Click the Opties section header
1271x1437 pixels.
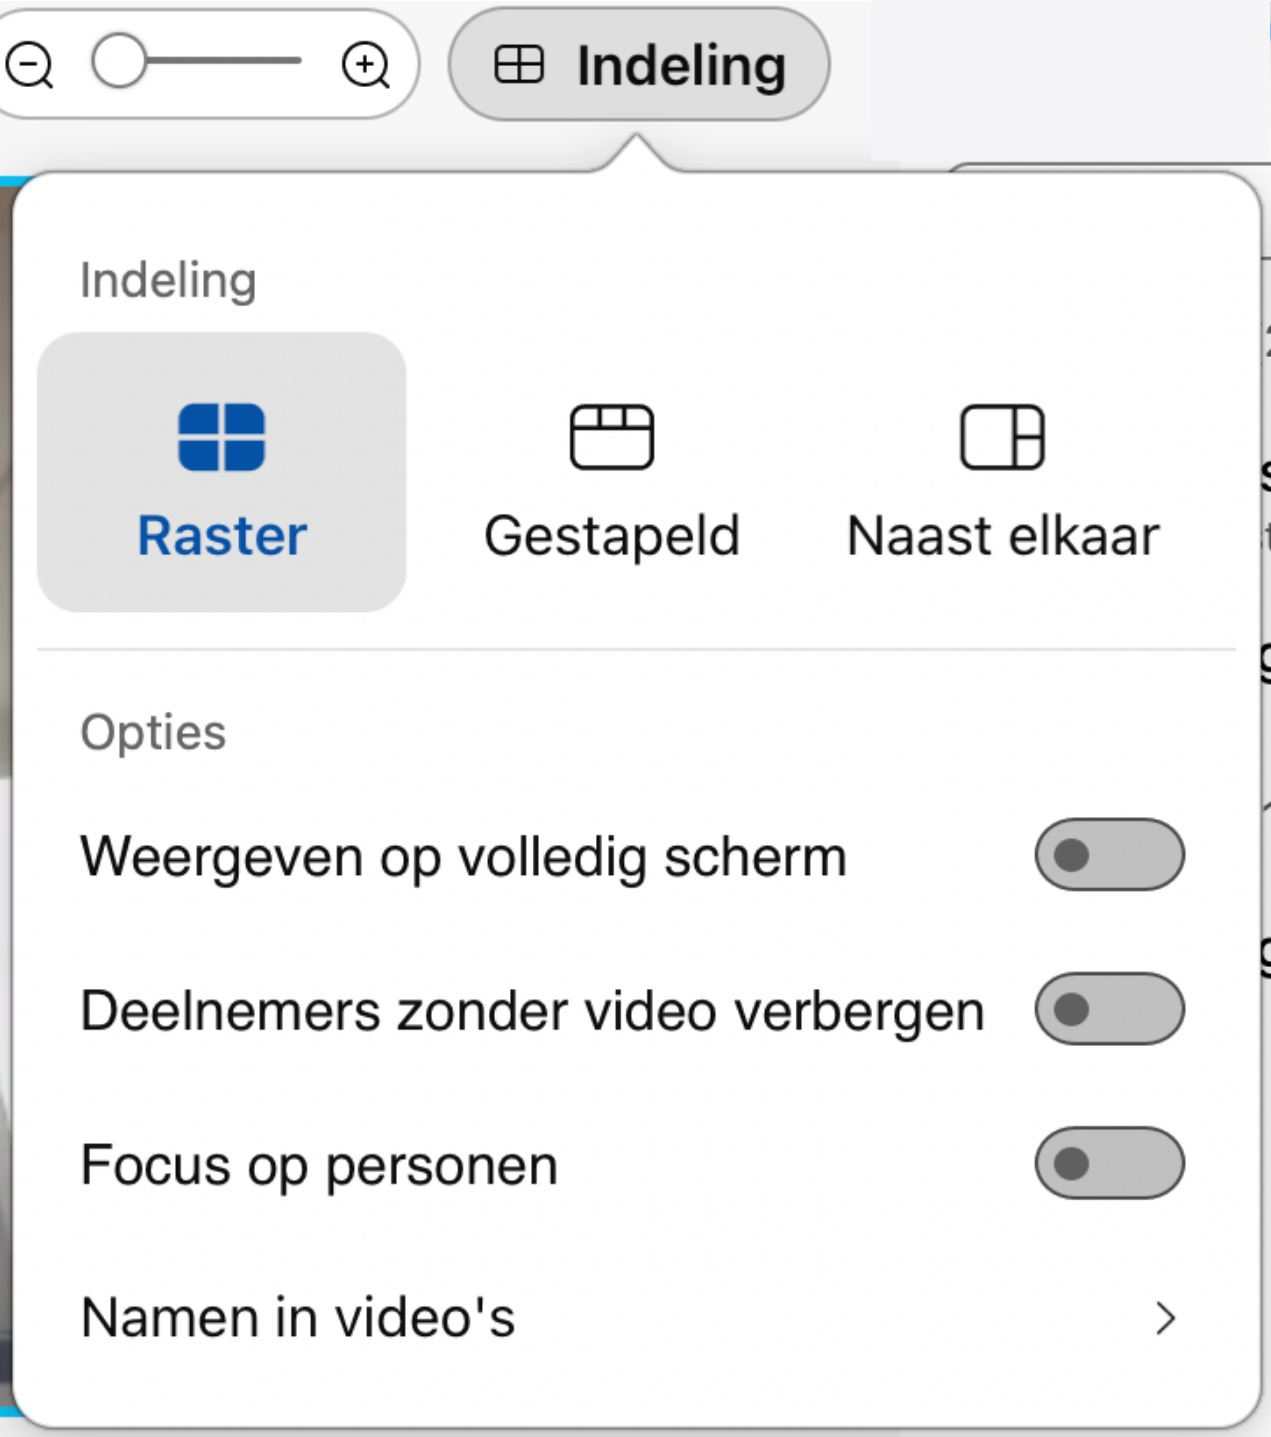(x=152, y=731)
